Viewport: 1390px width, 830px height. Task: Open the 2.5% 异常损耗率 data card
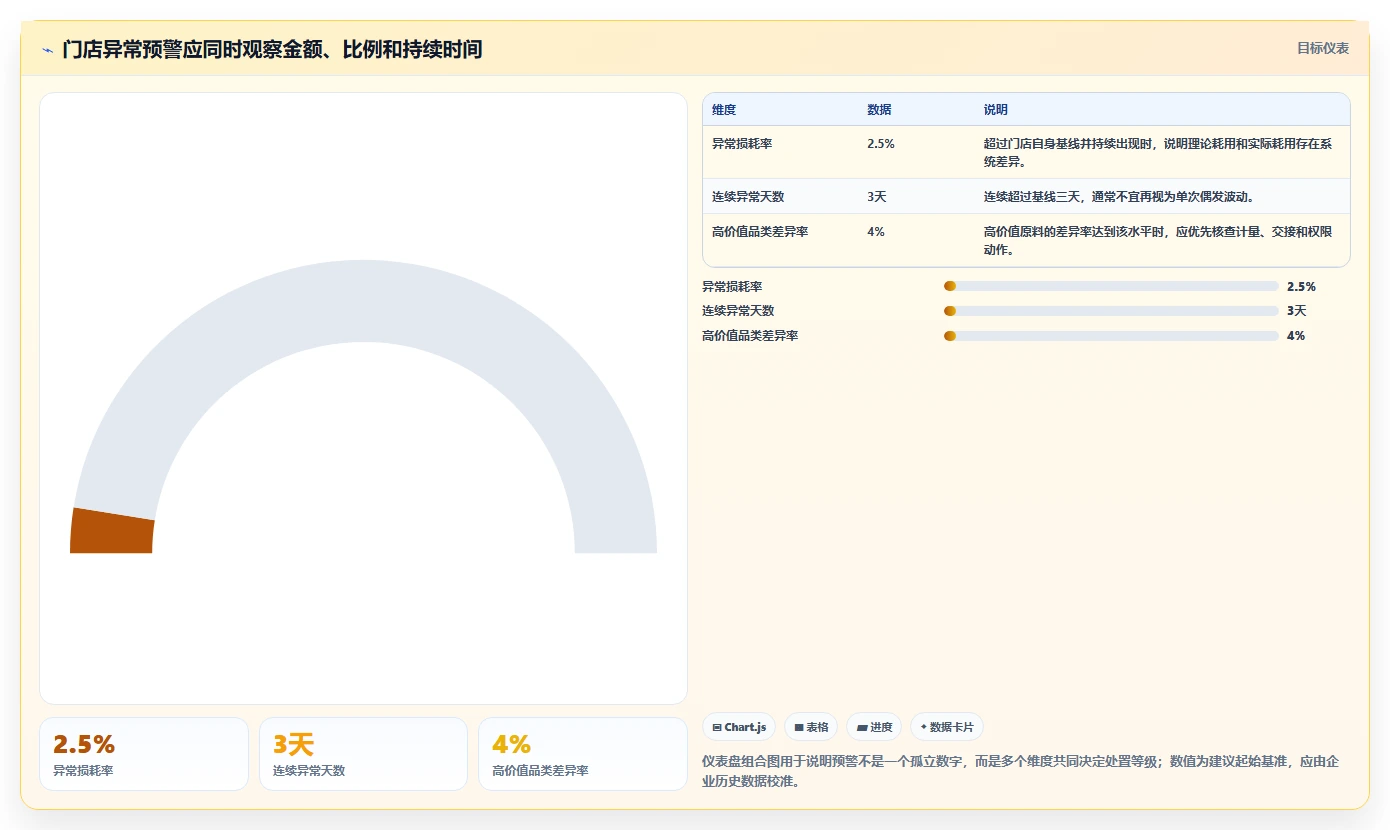[x=144, y=754]
